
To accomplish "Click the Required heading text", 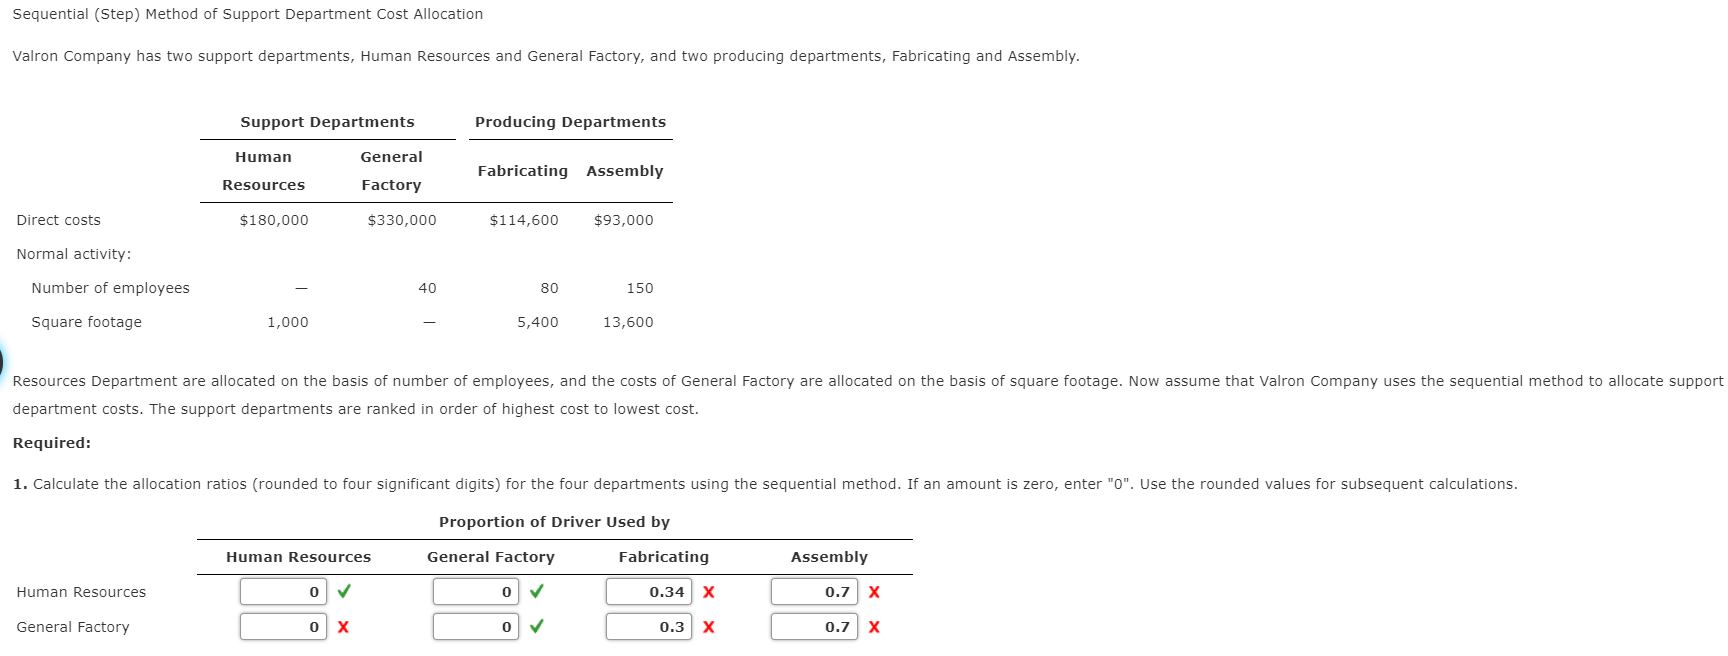I will [x=51, y=442].
